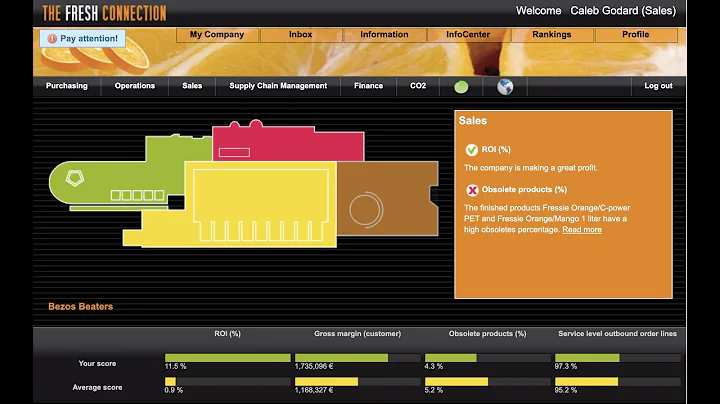Viewport: 720px width, 404px height.
Task: Go to the Information tab
Action: pos(384,35)
